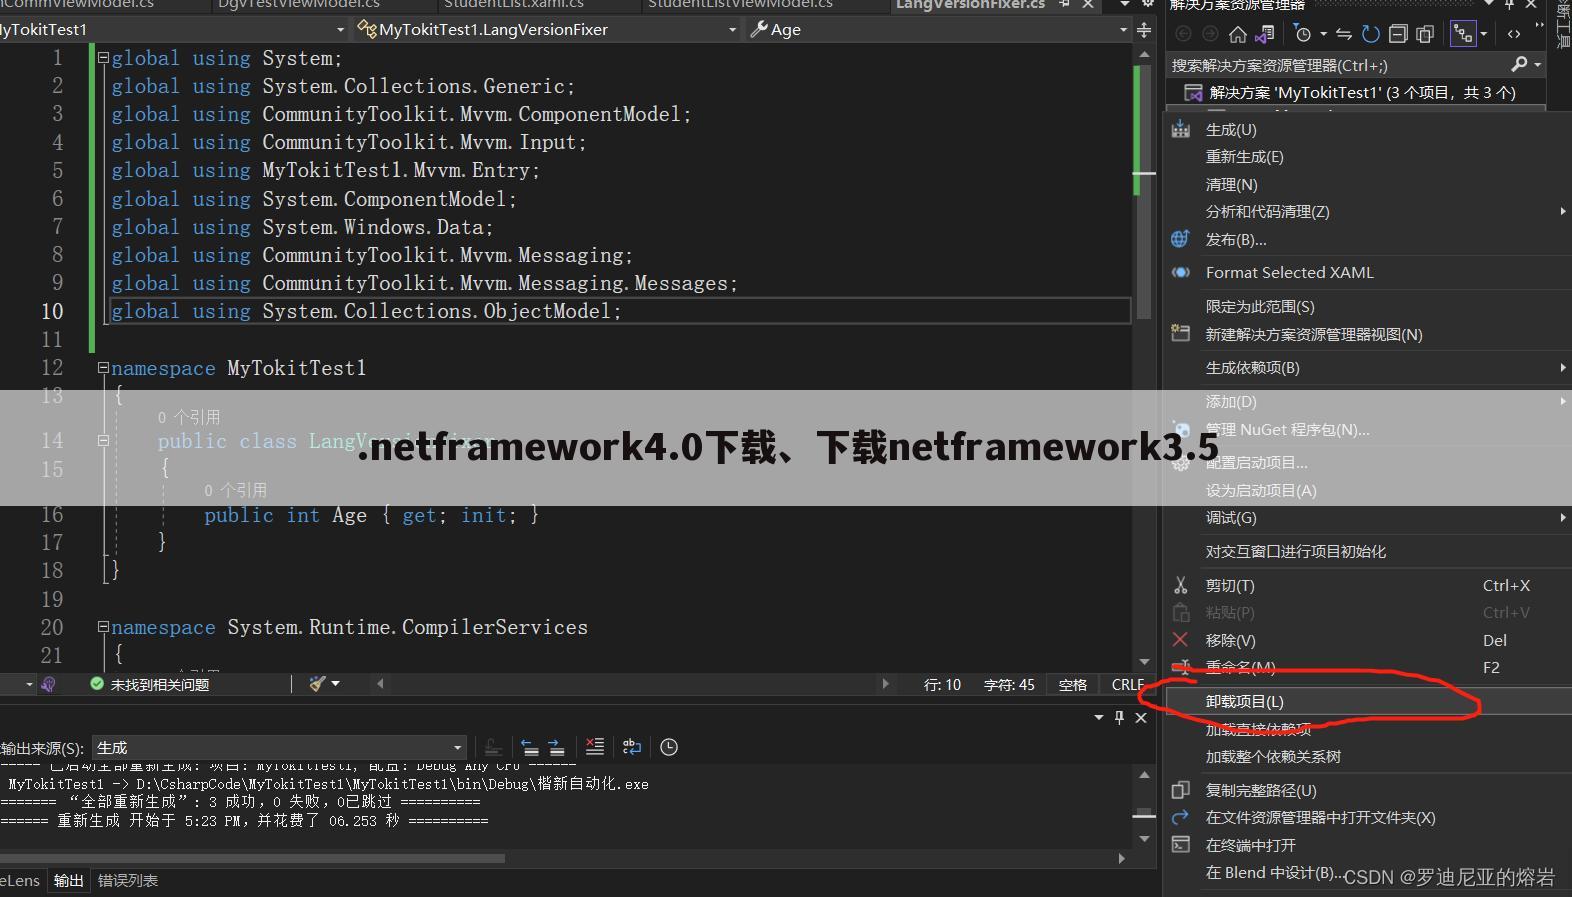Toggle the pending changes filter clock

tap(1302, 34)
